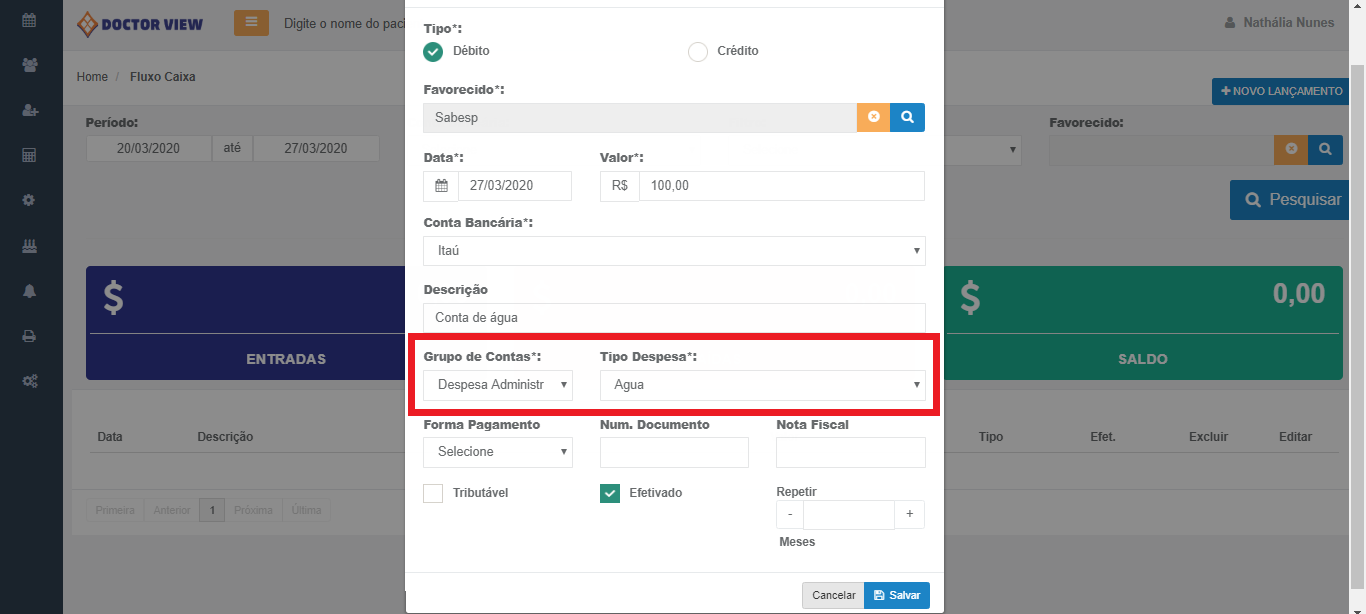Click the calendar icon in left sidebar
Viewport: 1366px width, 614px height.
click(29, 19)
